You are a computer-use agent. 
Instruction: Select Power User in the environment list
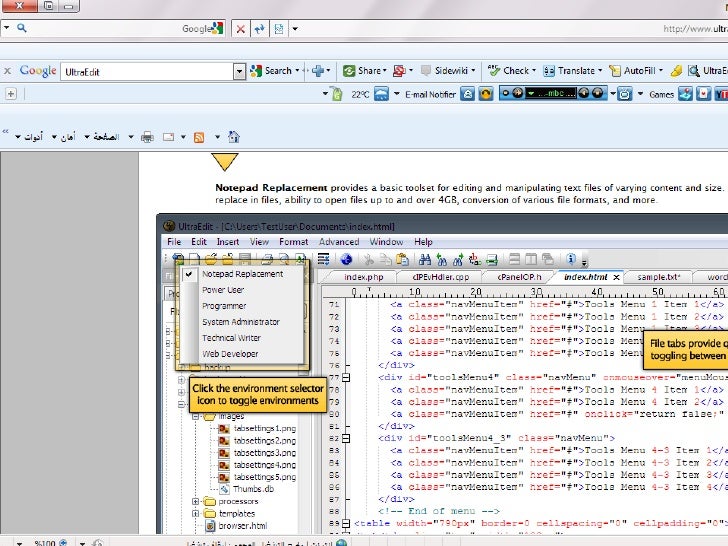[x=223, y=290]
